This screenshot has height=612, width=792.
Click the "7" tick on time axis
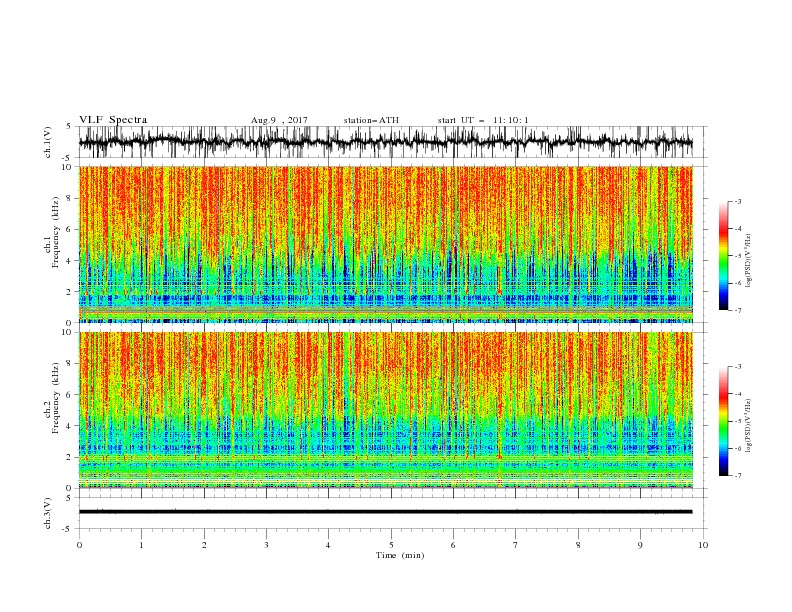pyautogui.click(x=516, y=545)
